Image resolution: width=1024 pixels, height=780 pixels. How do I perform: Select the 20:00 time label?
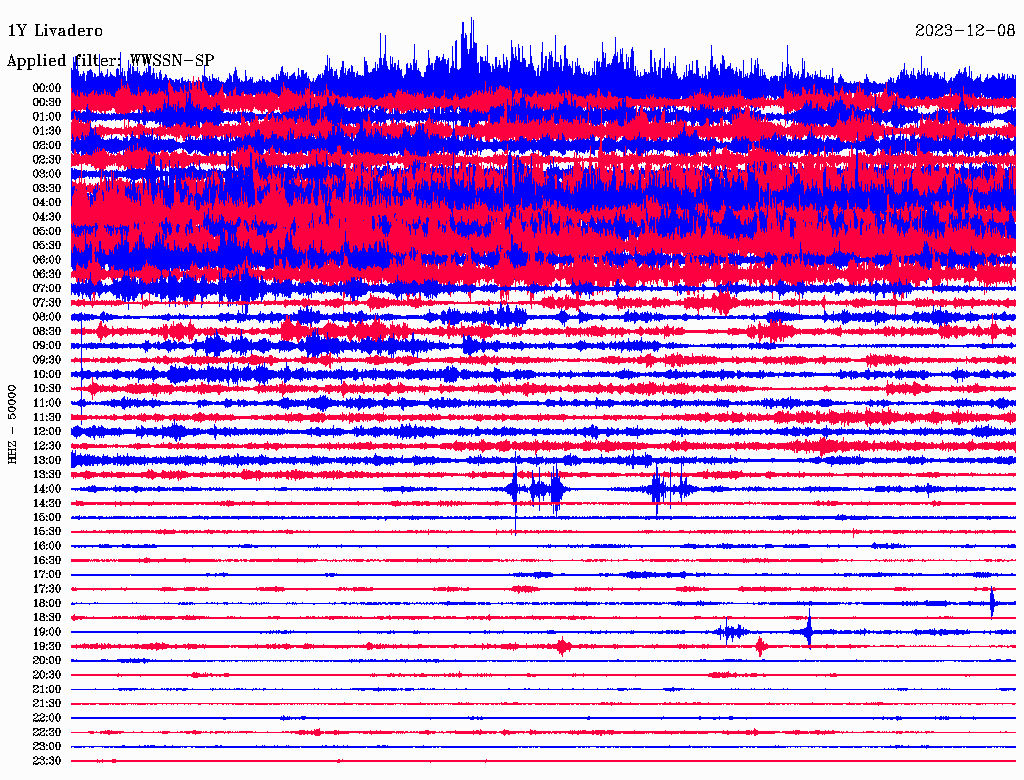pos(46,661)
